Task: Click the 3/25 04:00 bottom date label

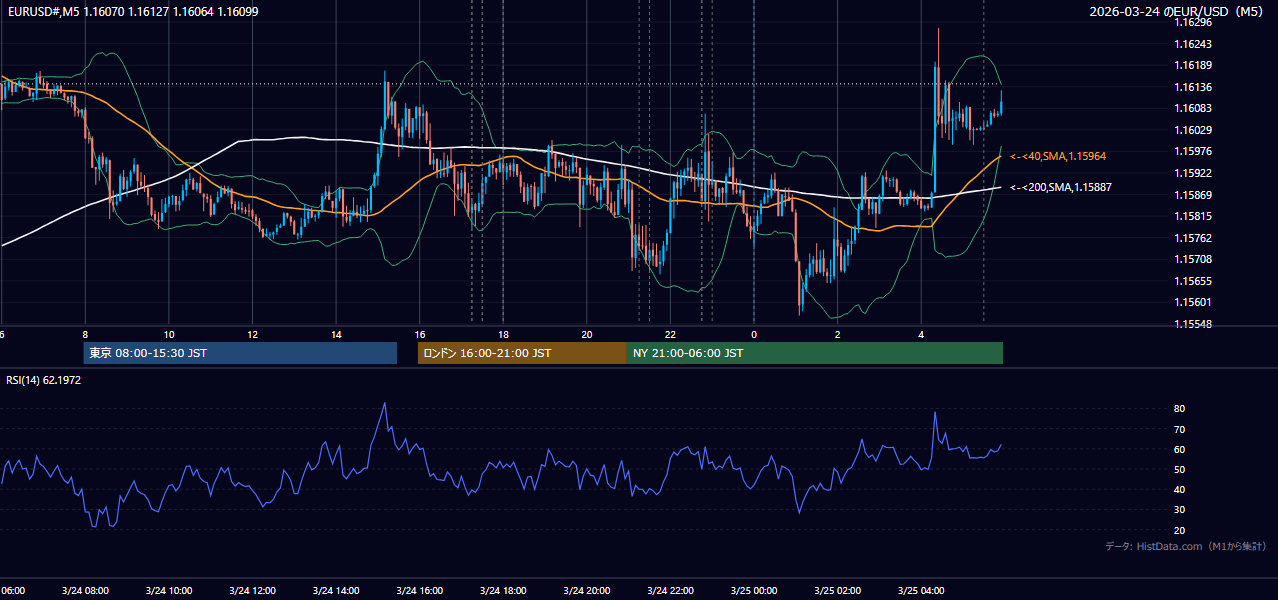Action: click(x=921, y=590)
